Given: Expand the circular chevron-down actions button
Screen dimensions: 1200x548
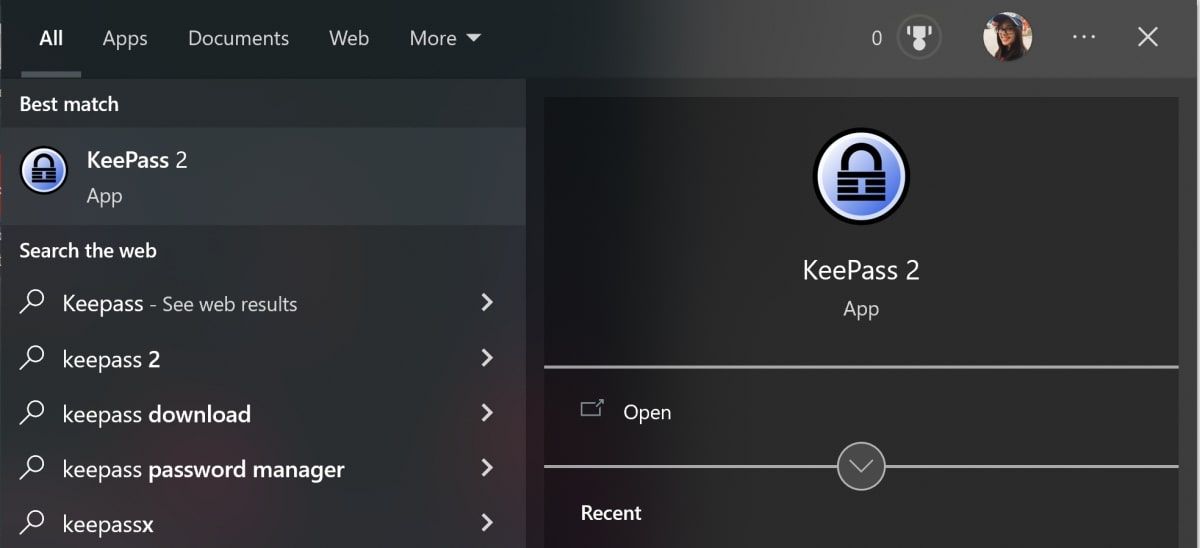Looking at the screenshot, I should click(861, 466).
